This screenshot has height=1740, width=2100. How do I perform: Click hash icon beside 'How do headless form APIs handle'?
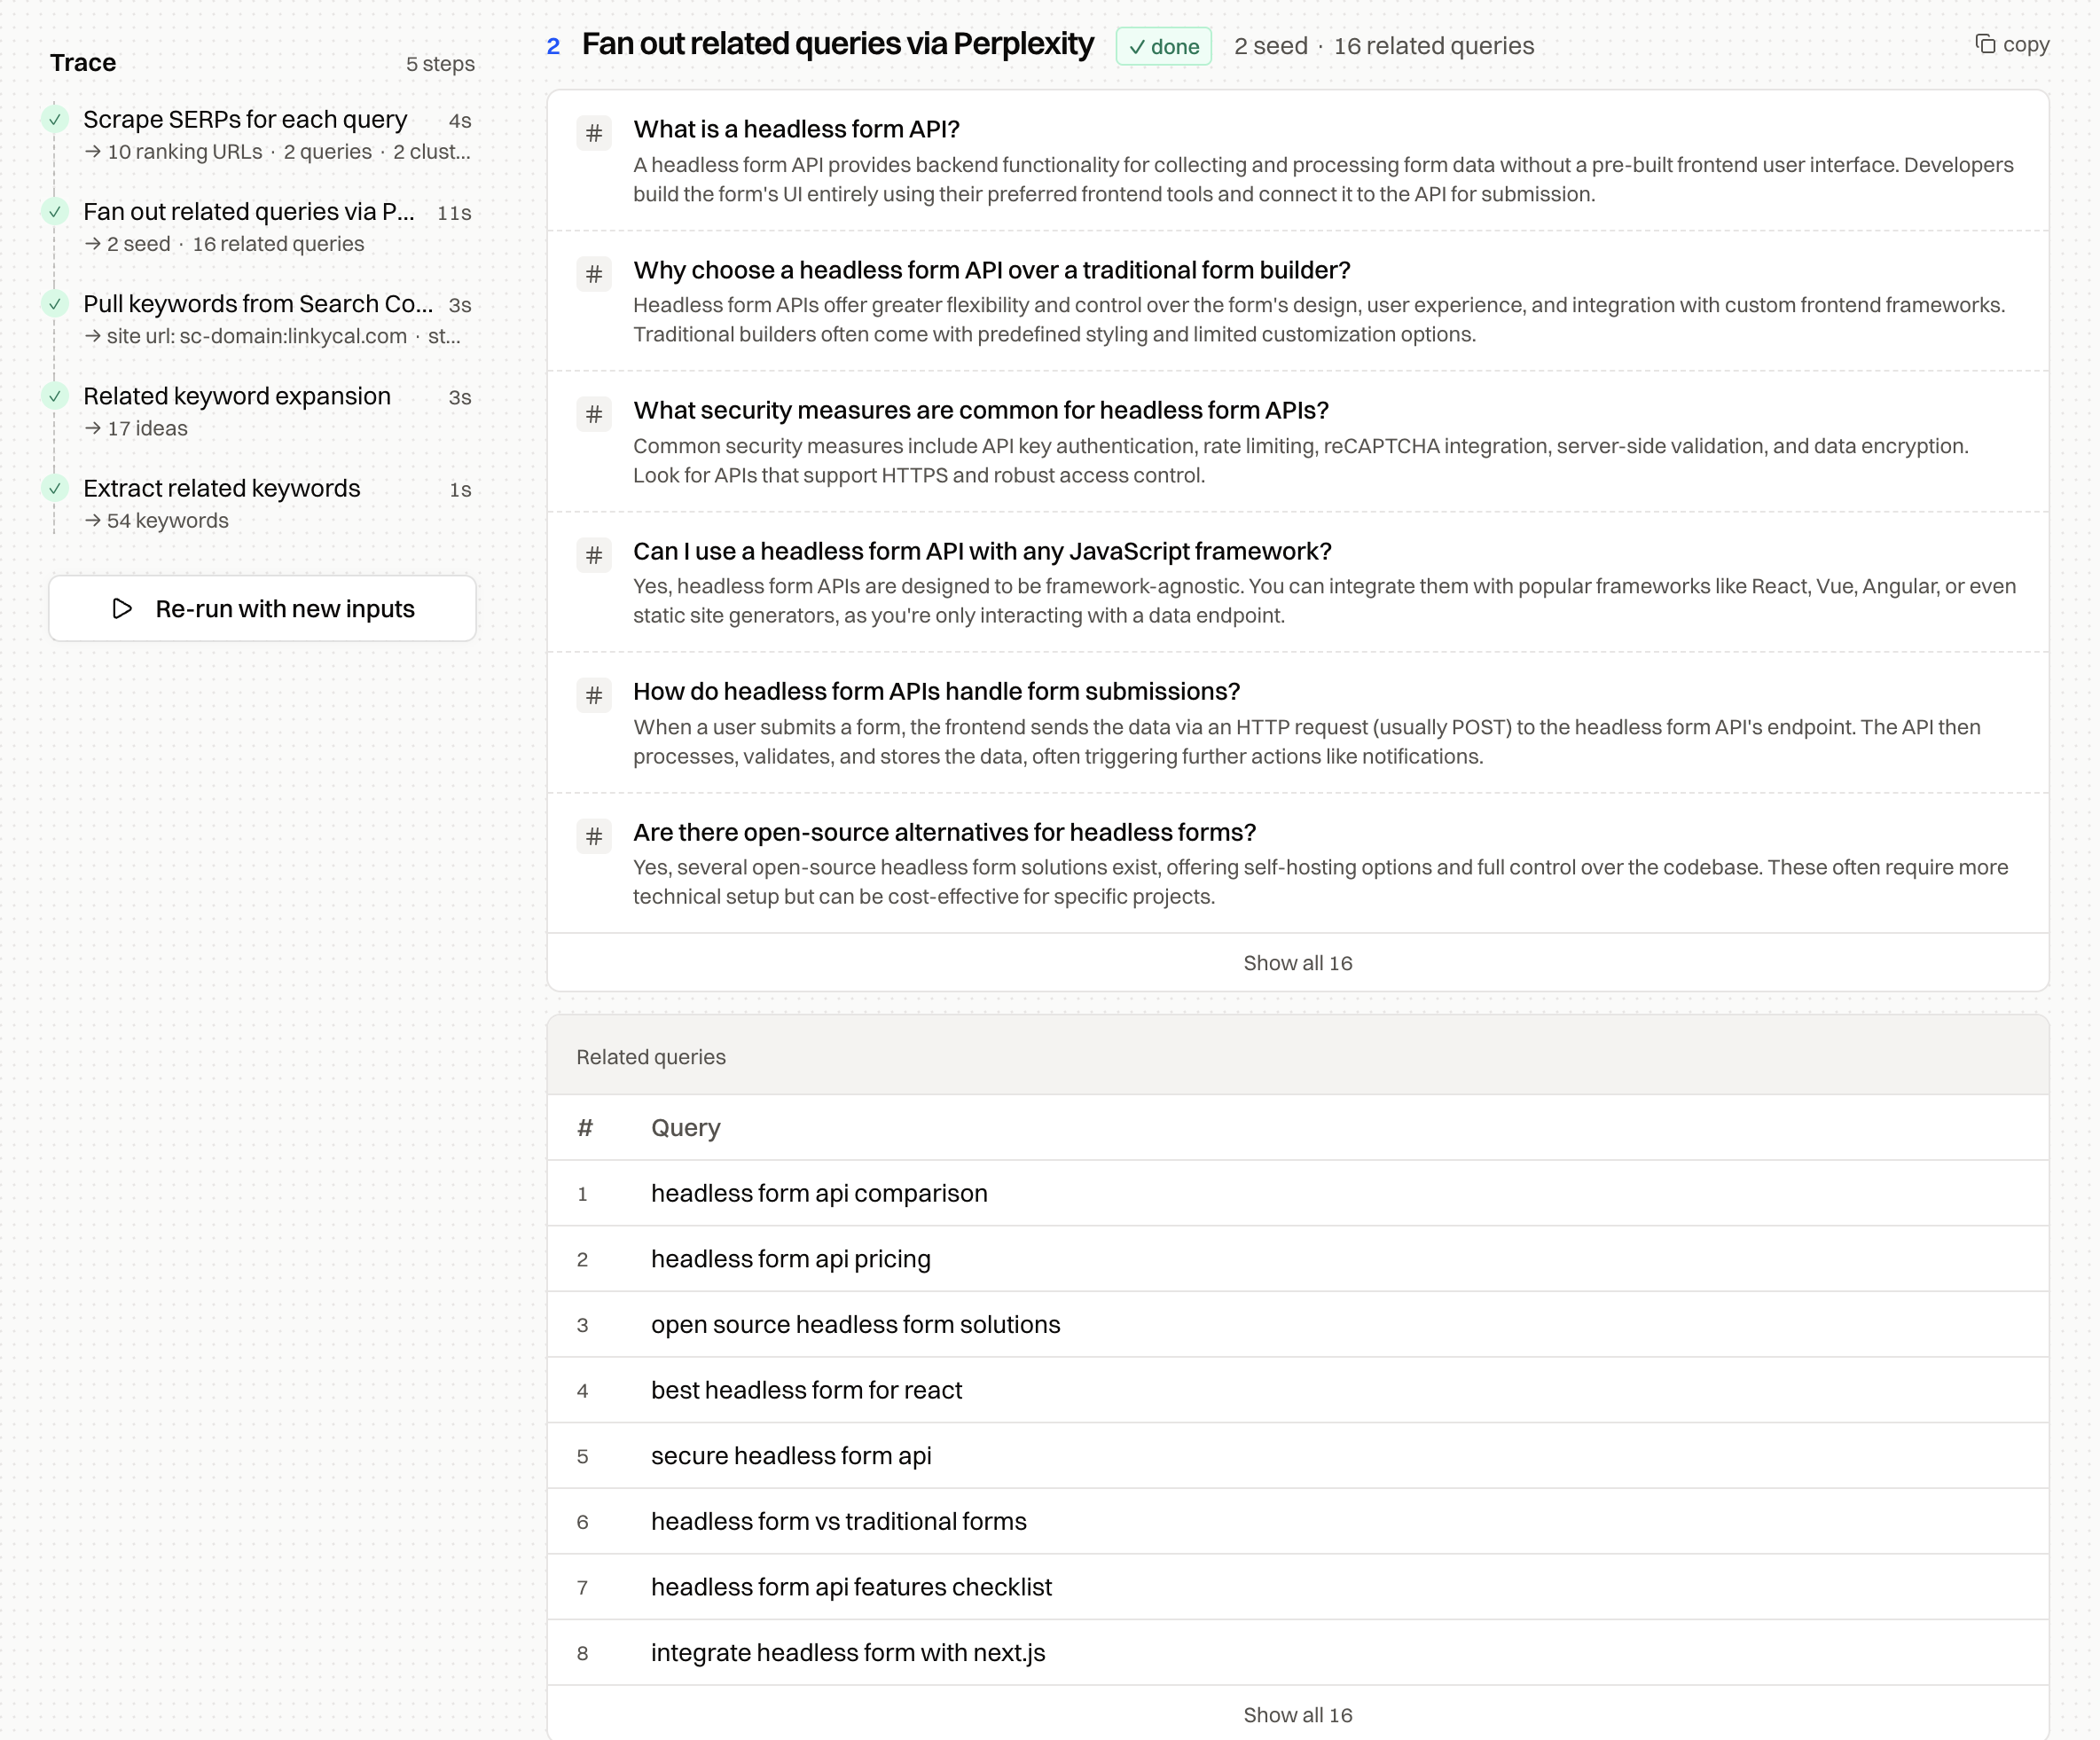coord(594,695)
